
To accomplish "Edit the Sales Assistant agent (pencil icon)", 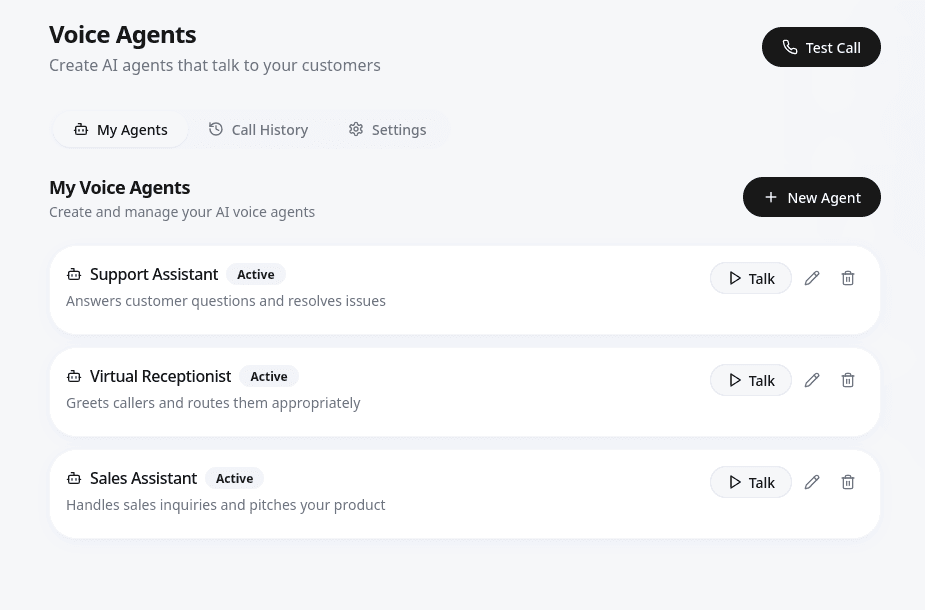I will pos(812,482).
